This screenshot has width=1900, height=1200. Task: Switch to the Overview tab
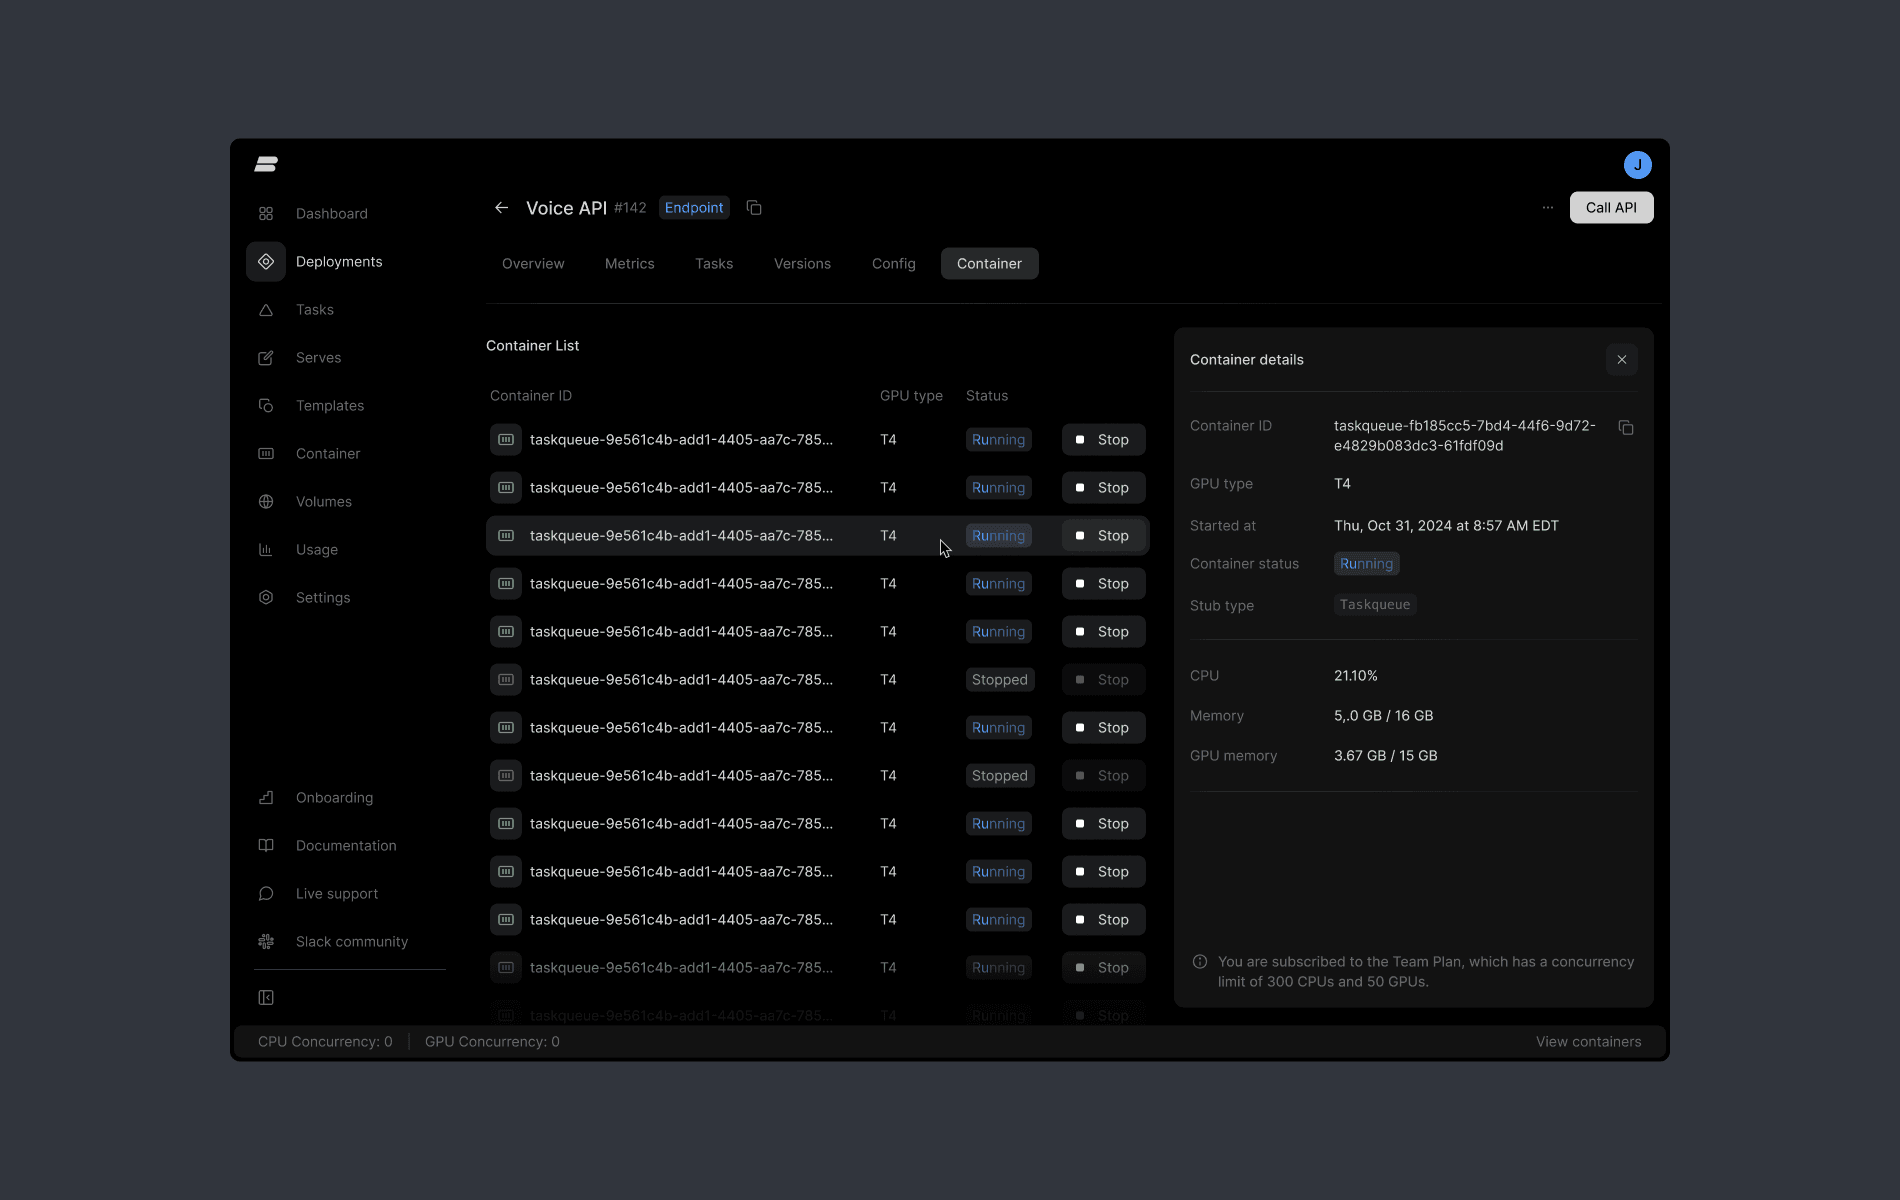pyautogui.click(x=533, y=264)
